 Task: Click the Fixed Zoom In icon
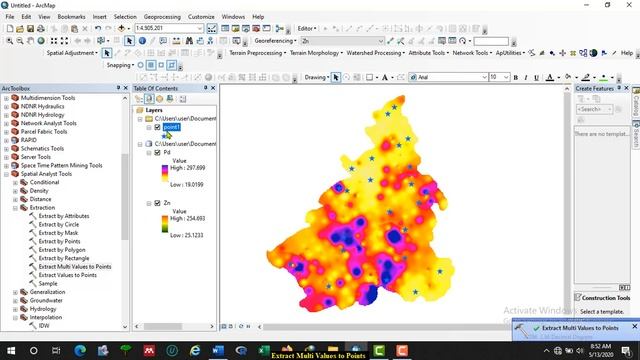[x=54, y=41]
